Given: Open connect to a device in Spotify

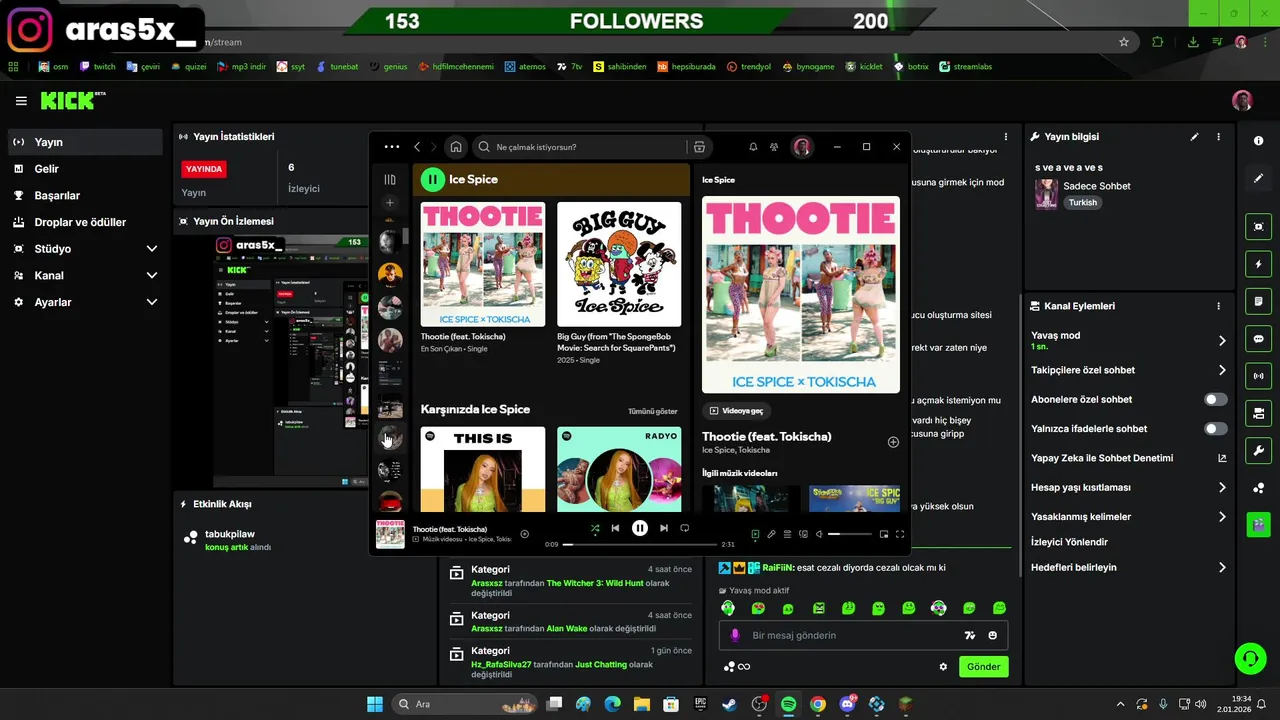Looking at the screenshot, I should tap(803, 534).
